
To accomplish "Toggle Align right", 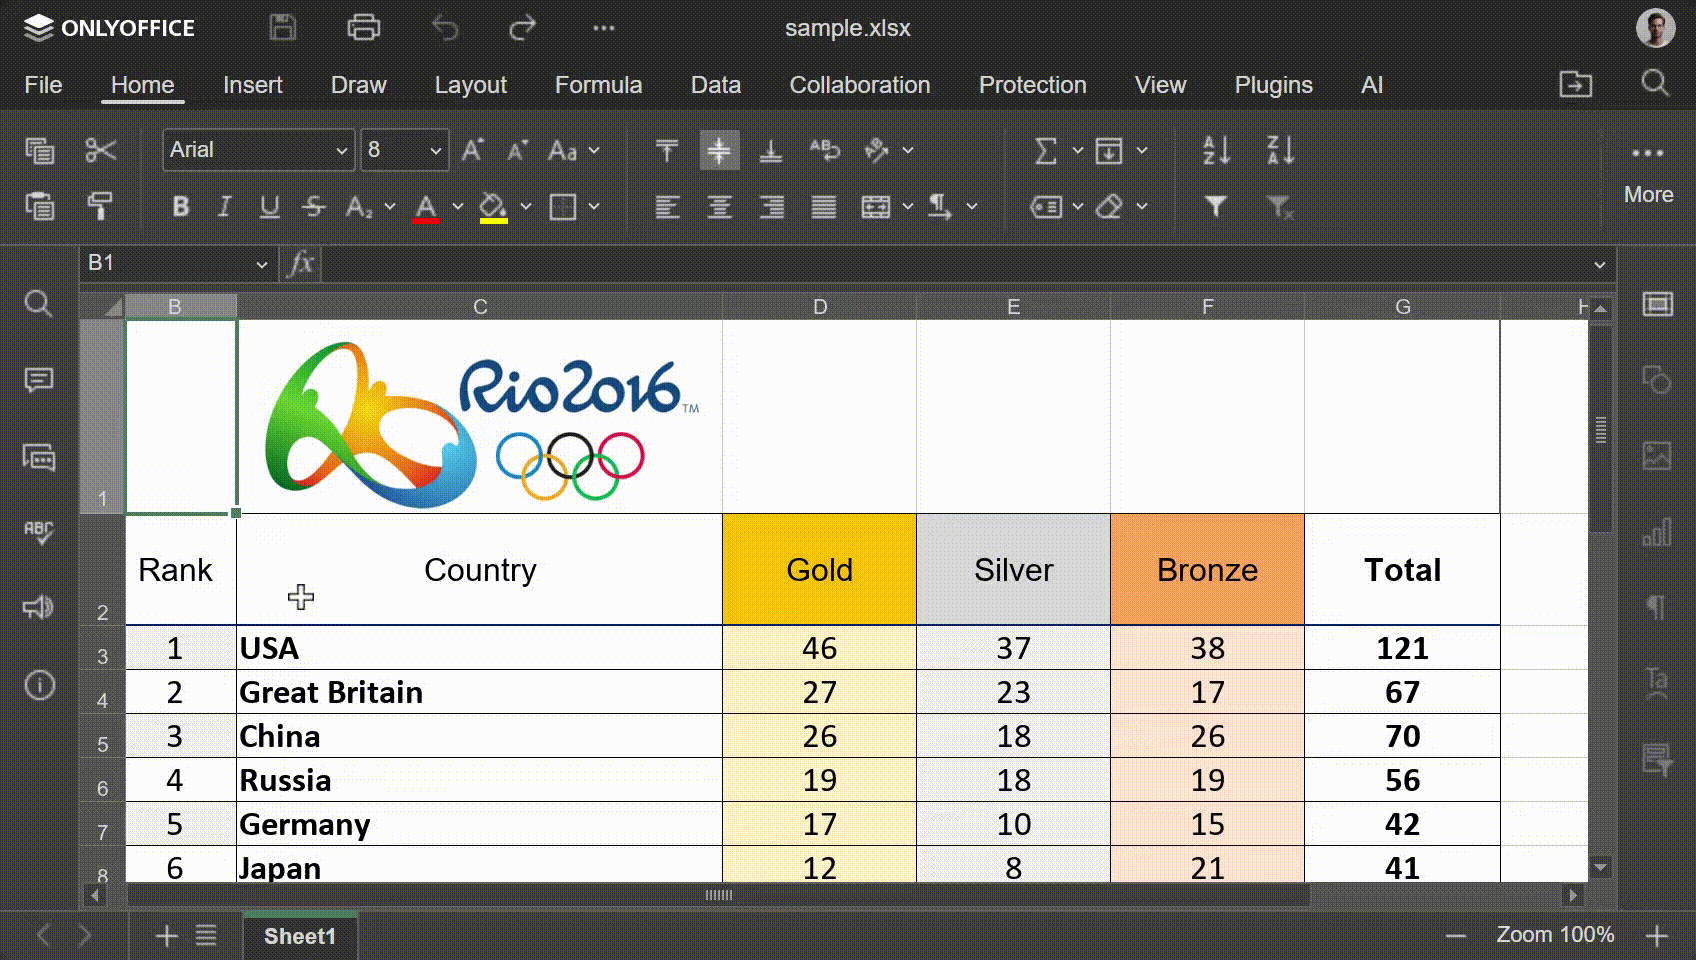I will coord(771,207).
